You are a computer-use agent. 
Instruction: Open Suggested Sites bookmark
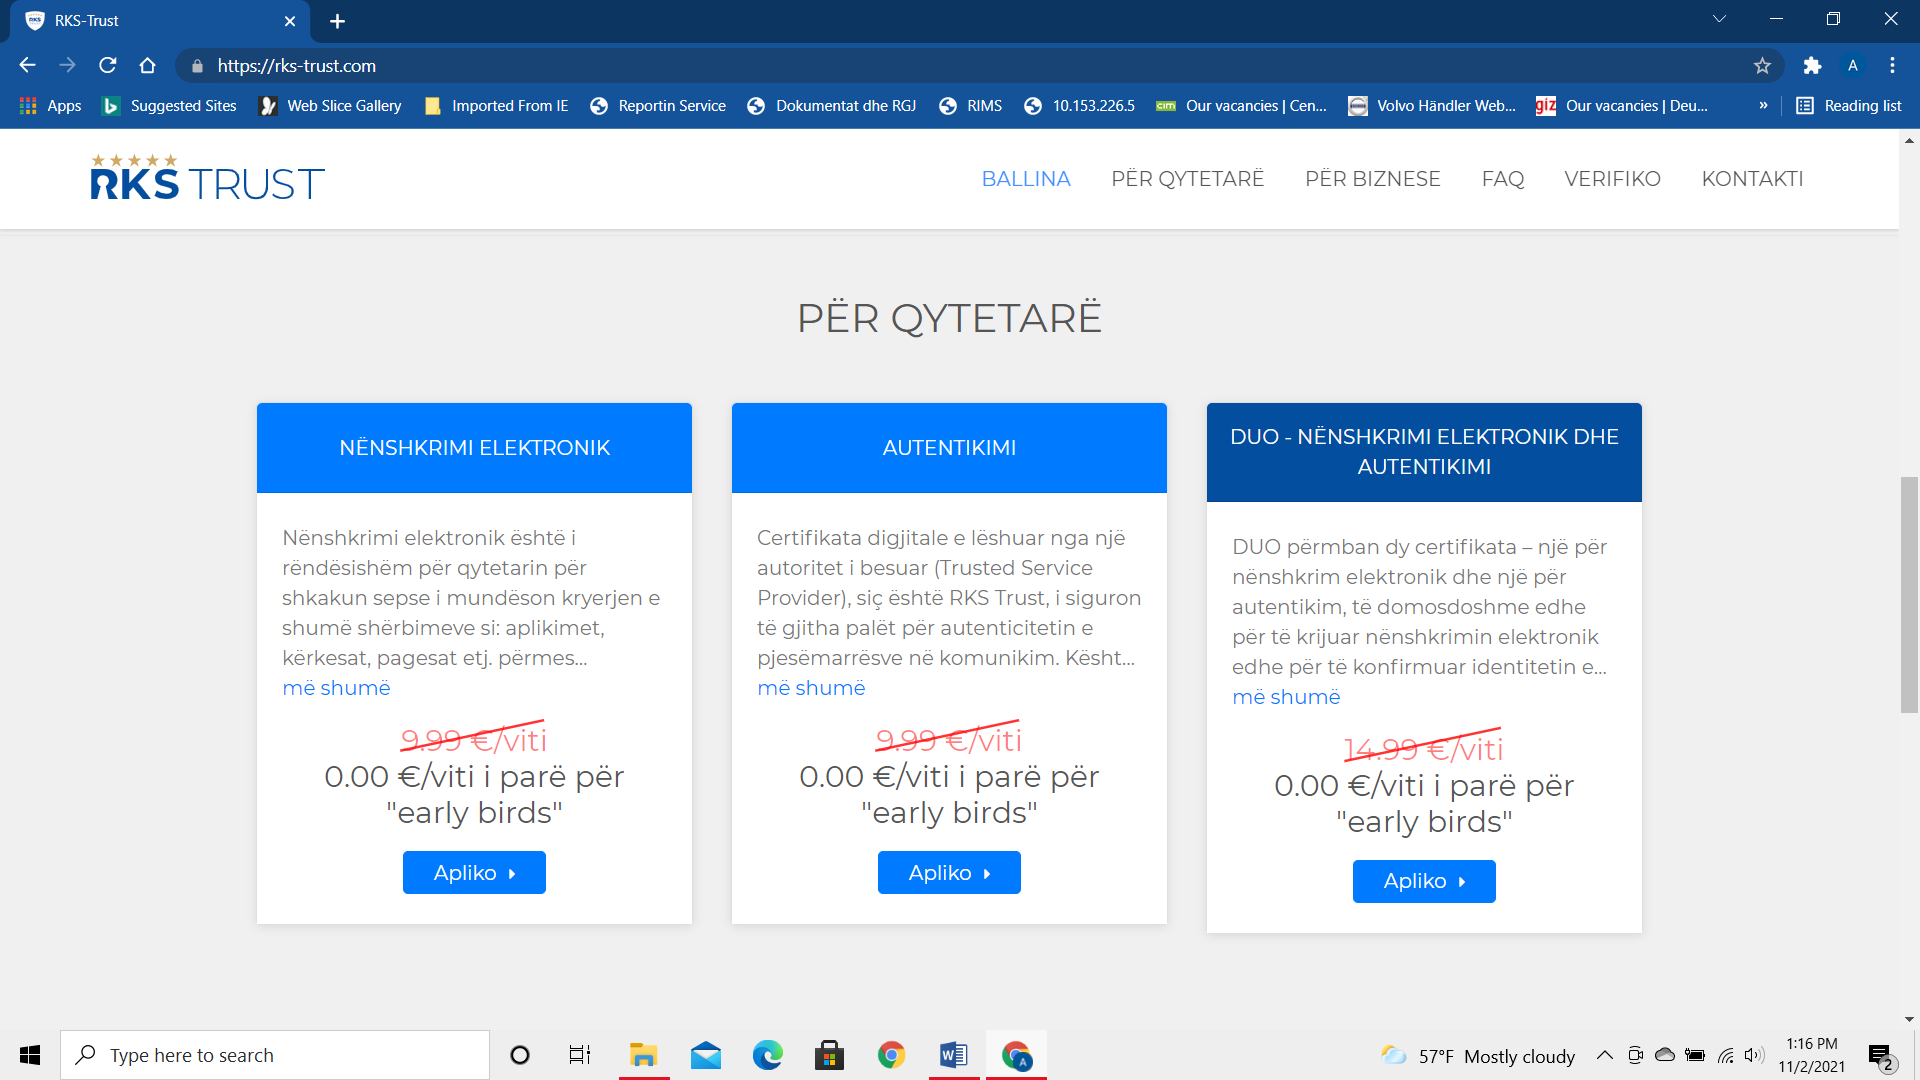point(170,105)
